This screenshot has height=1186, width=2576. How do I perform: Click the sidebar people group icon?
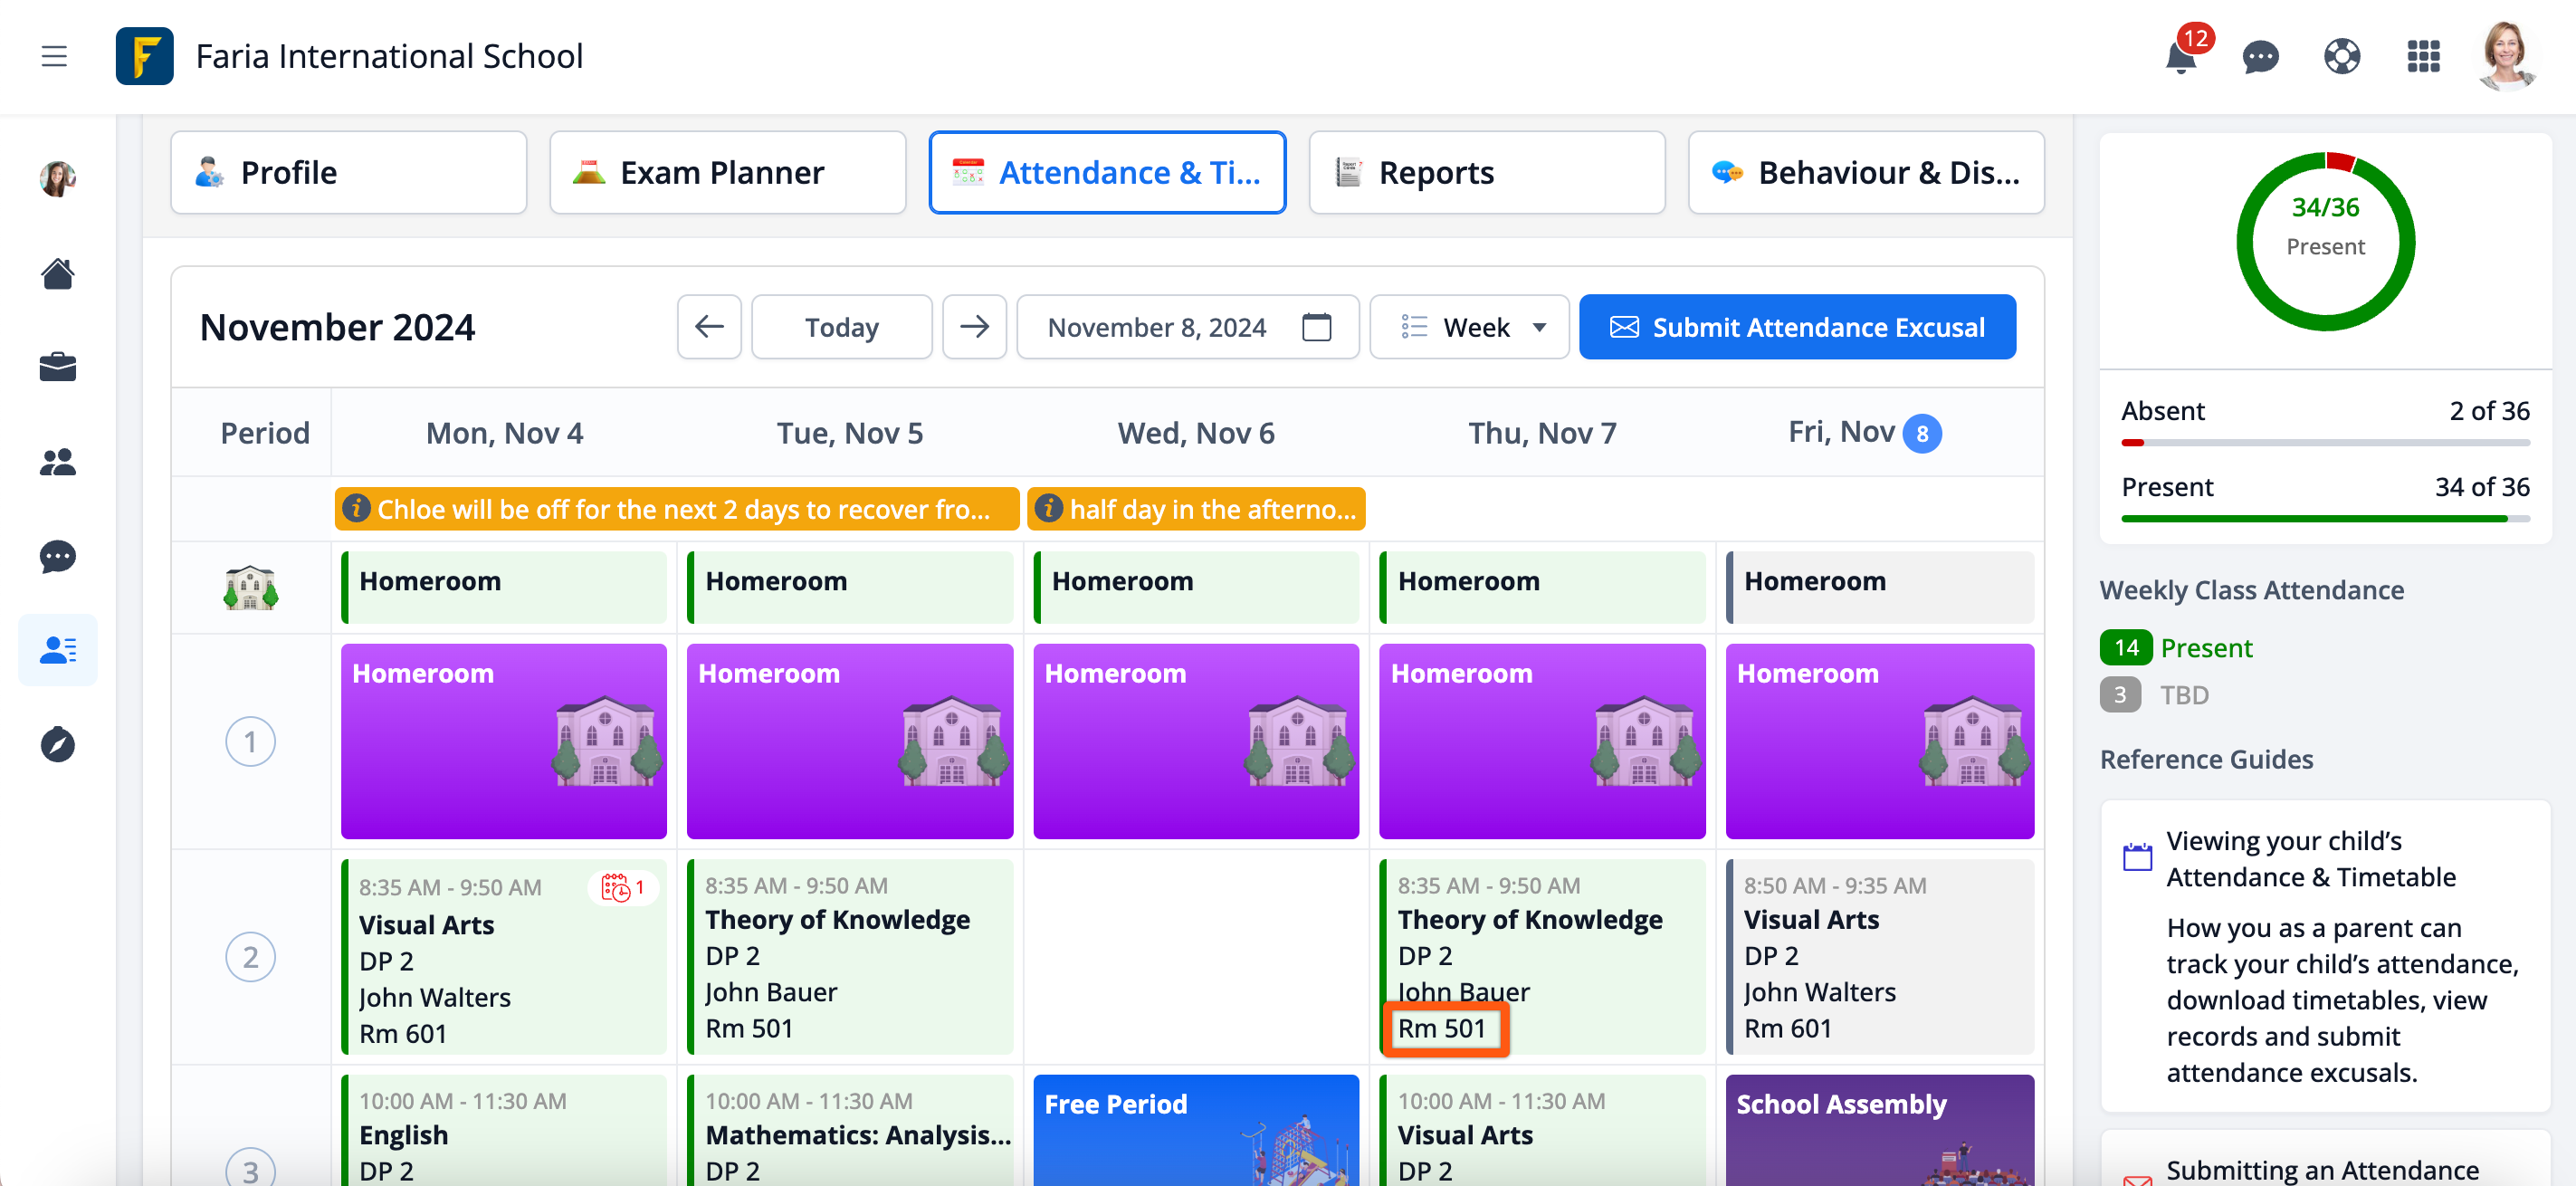[57, 462]
